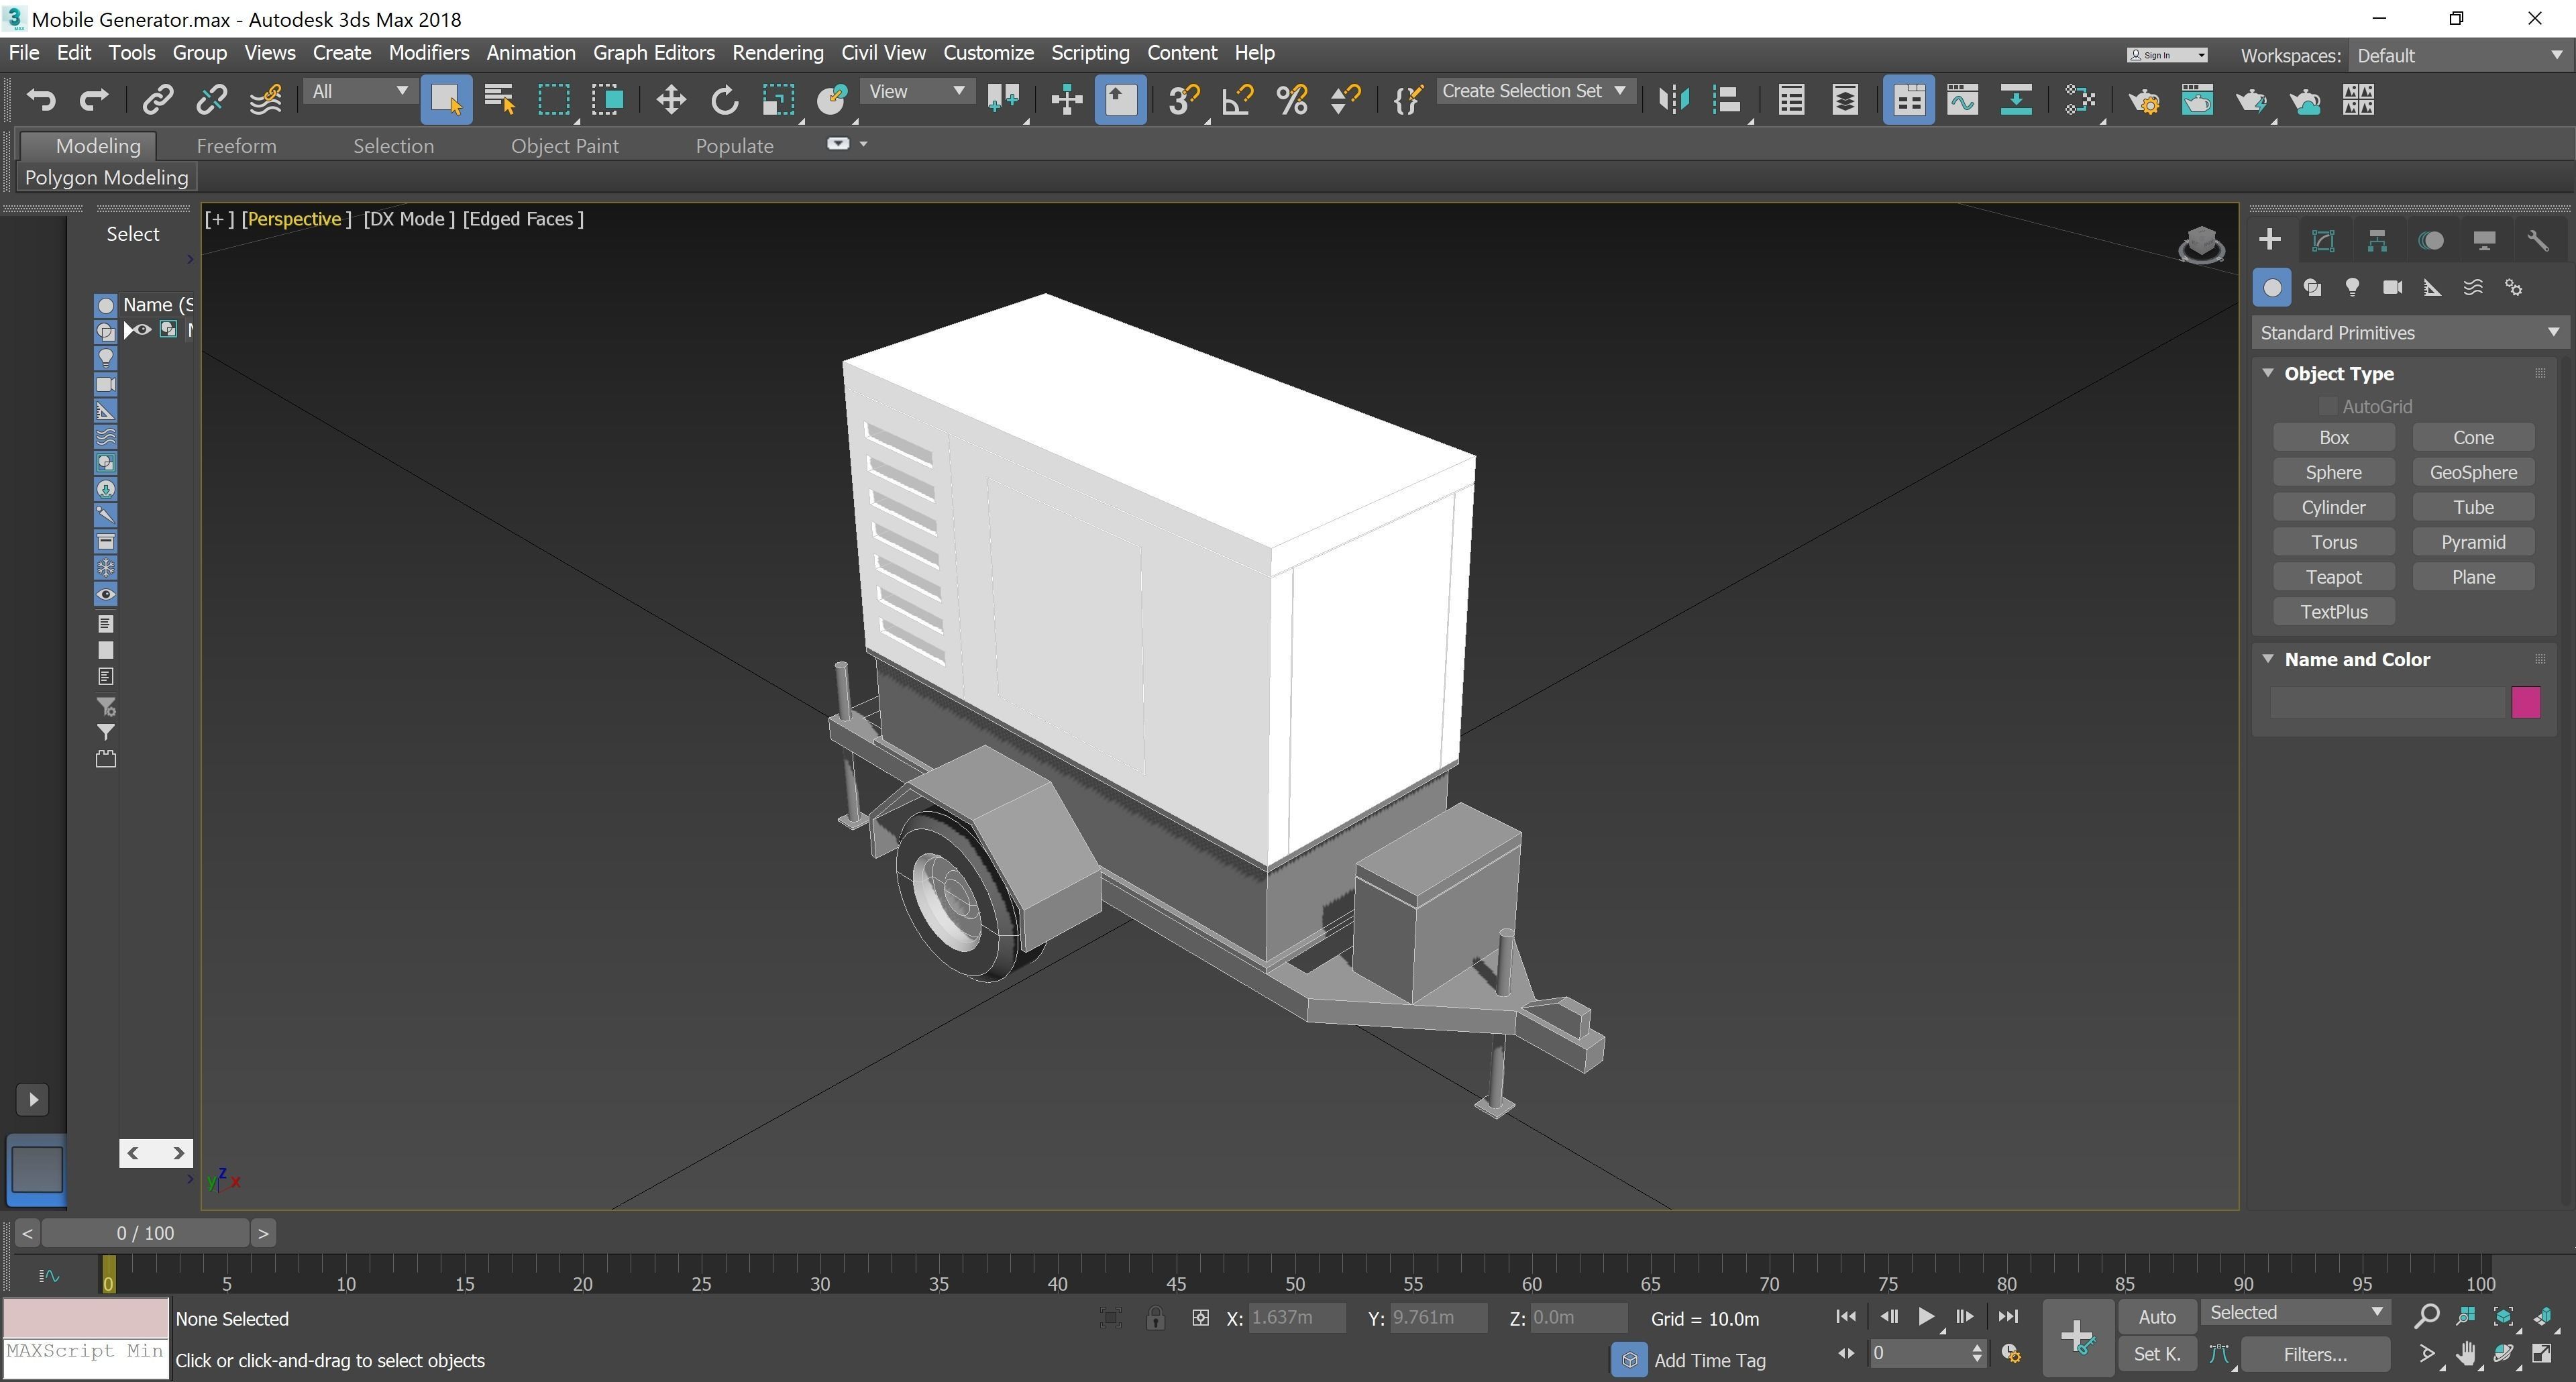Click the Play Animation button

(x=1925, y=1316)
